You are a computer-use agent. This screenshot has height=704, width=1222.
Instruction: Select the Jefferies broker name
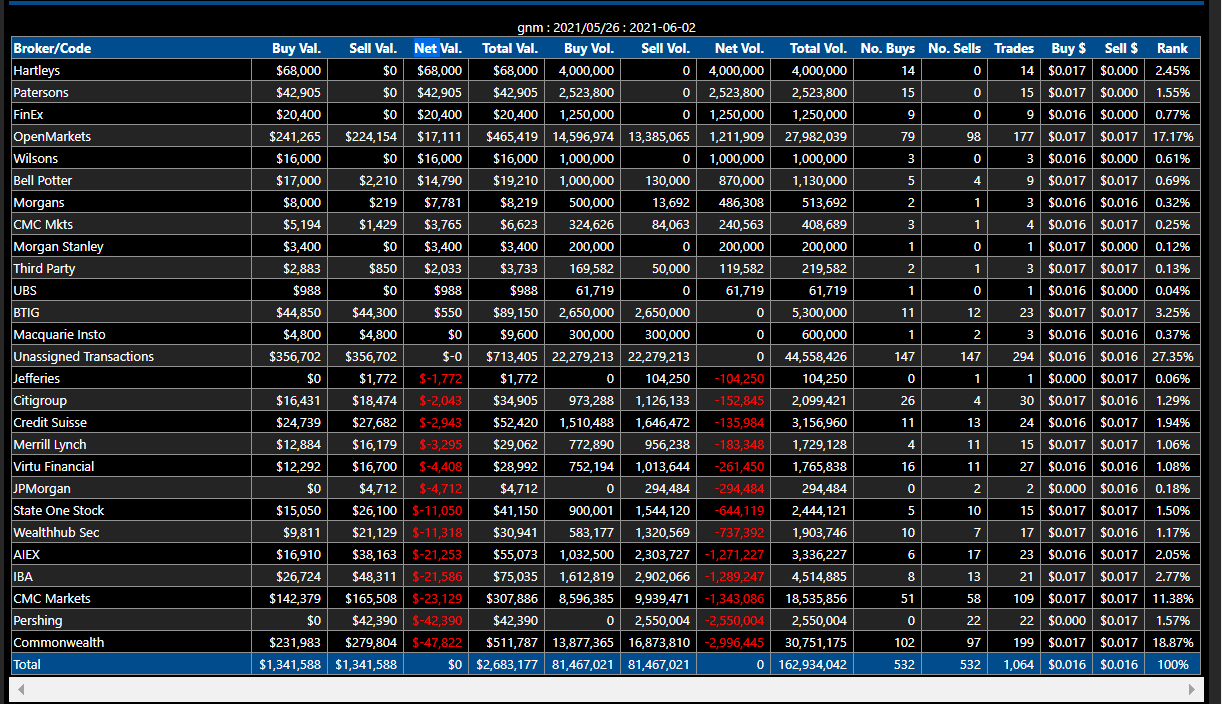coord(37,378)
